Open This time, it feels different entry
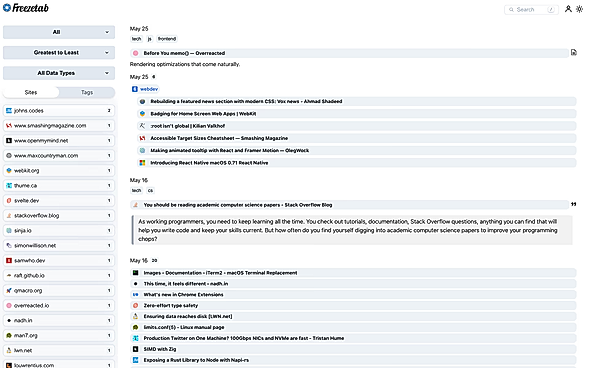The width and height of the screenshot is (589, 368). click(353, 284)
